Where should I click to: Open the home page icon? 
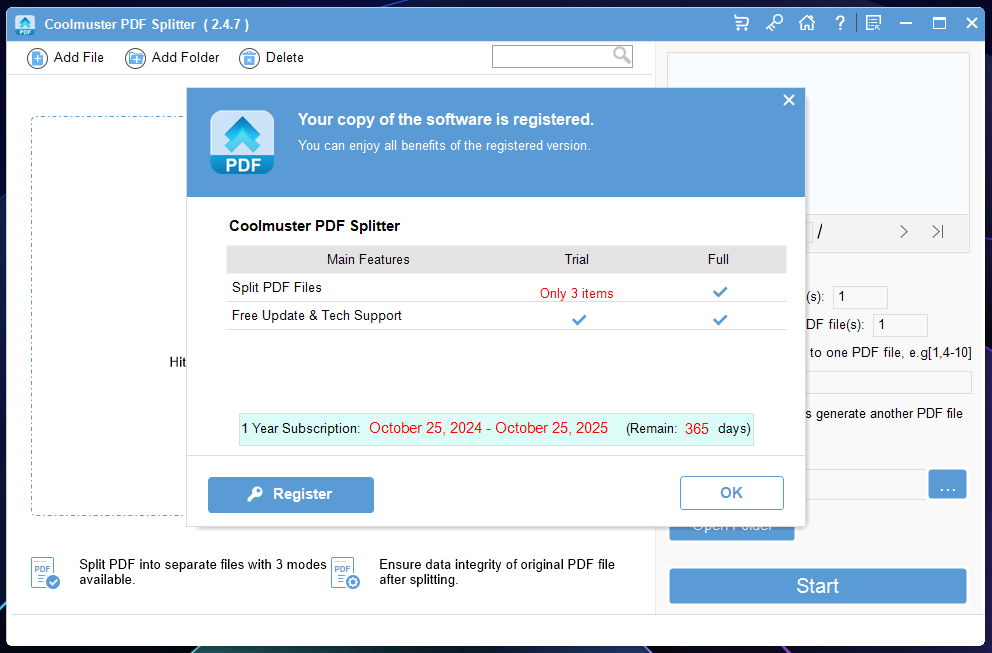pyautogui.click(x=807, y=23)
